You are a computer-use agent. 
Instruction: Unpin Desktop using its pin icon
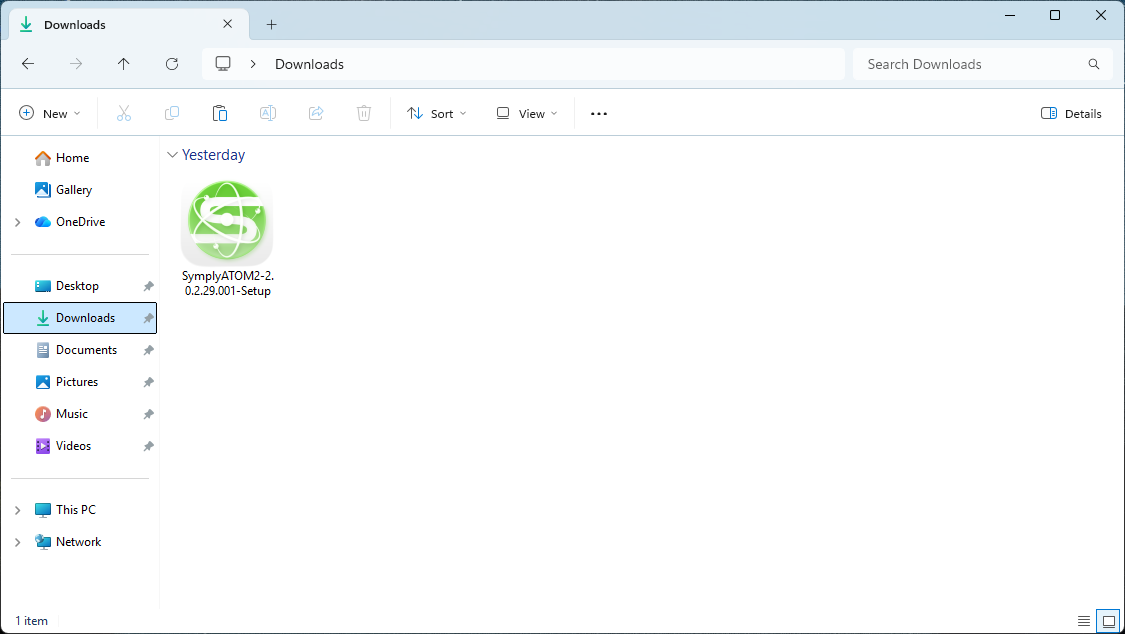(x=149, y=286)
